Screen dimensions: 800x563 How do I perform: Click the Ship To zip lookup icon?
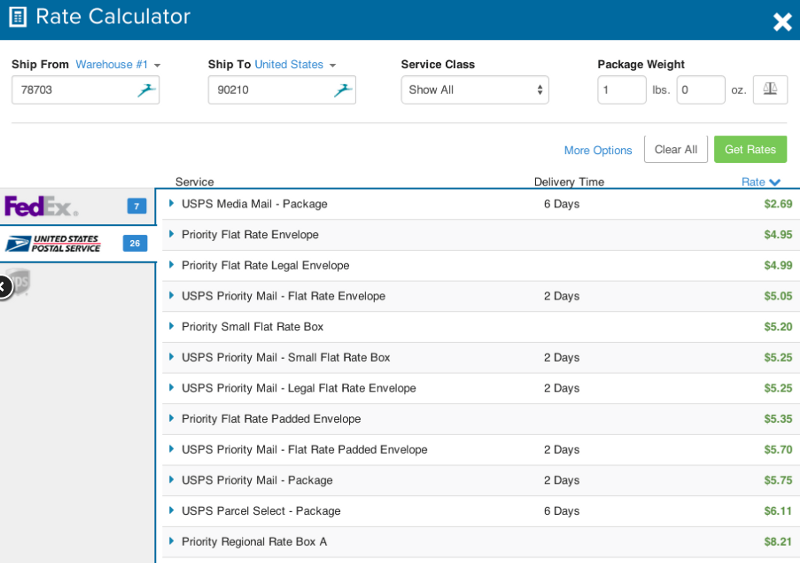point(342,90)
